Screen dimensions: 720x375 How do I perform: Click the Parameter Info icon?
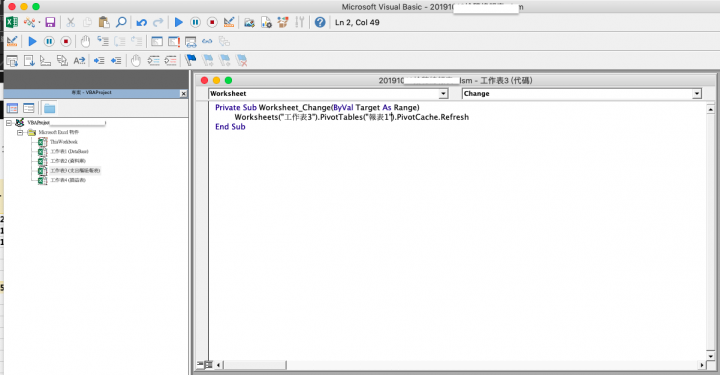pos(62,60)
